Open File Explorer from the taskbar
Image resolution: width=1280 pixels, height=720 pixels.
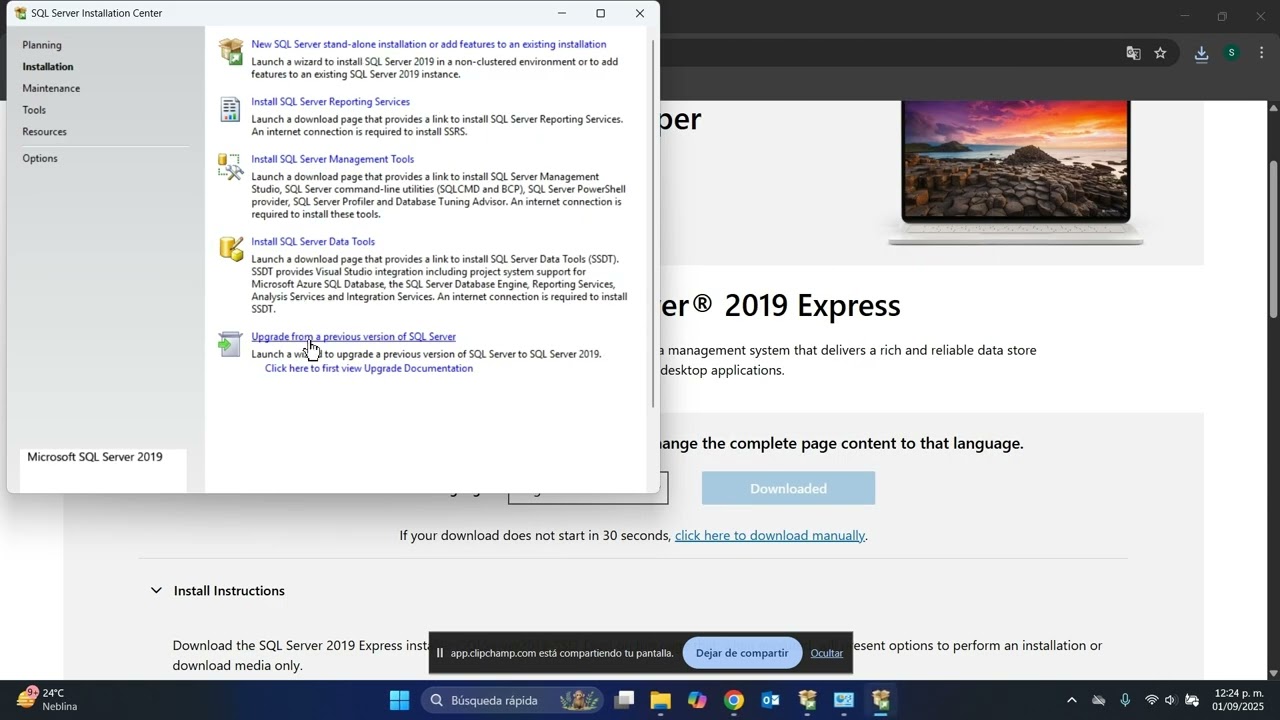click(660, 700)
